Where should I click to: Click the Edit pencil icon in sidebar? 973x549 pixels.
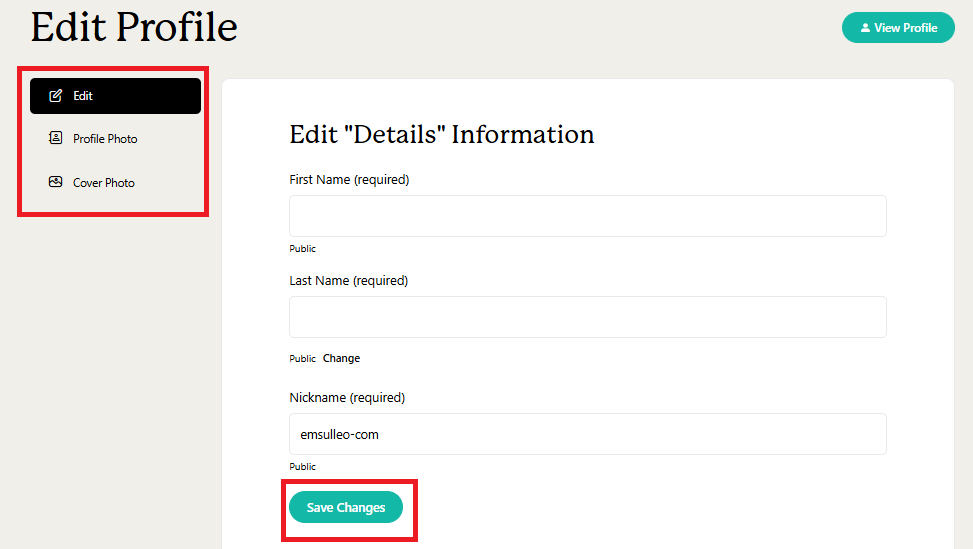pos(55,96)
